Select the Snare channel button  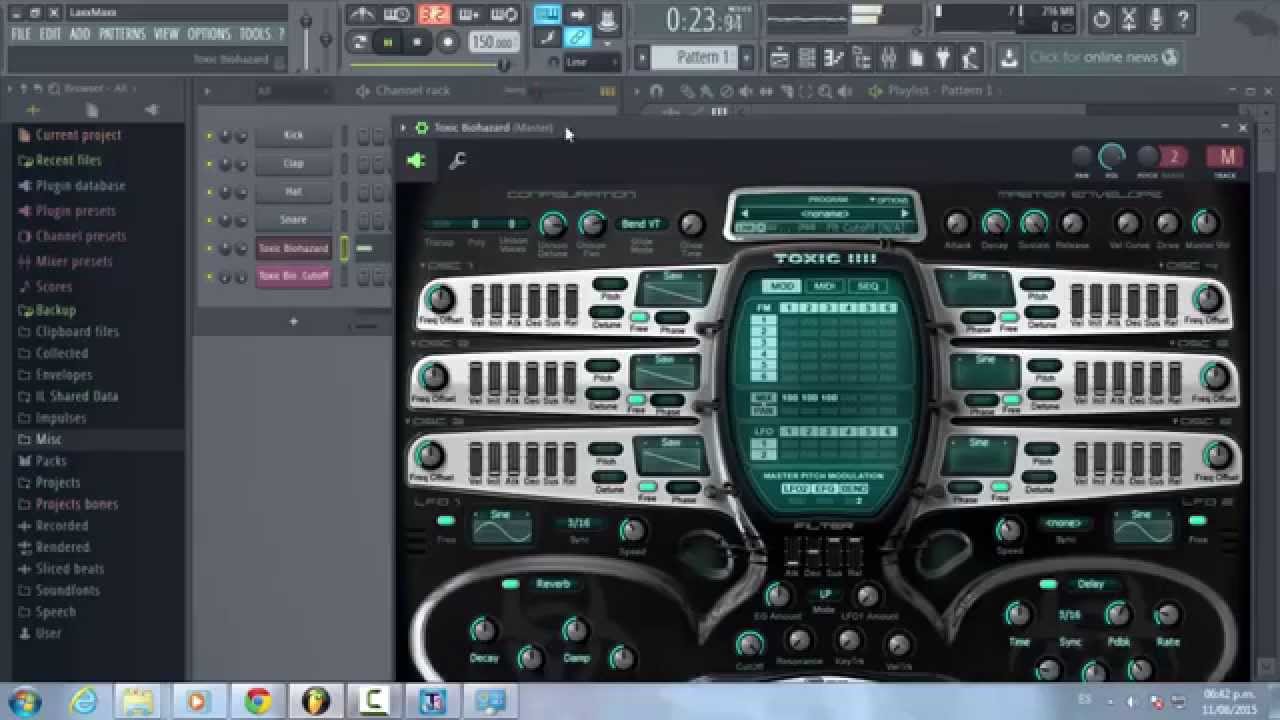pyautogui.click(x=293, y=220)
